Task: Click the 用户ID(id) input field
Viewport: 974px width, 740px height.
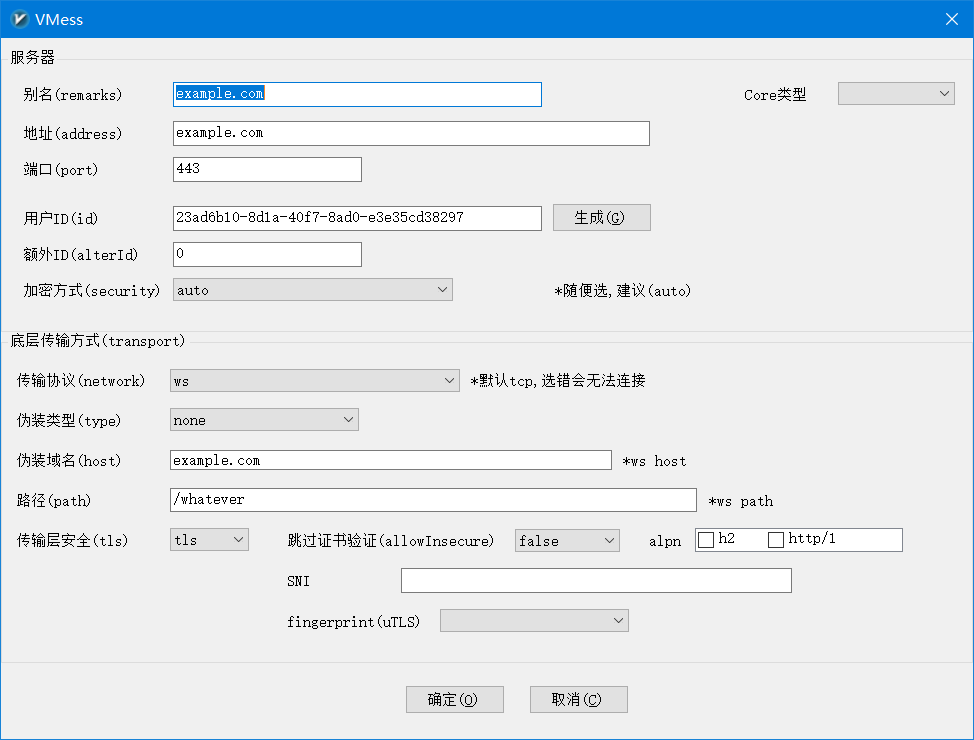Action: tap(356, 218)
